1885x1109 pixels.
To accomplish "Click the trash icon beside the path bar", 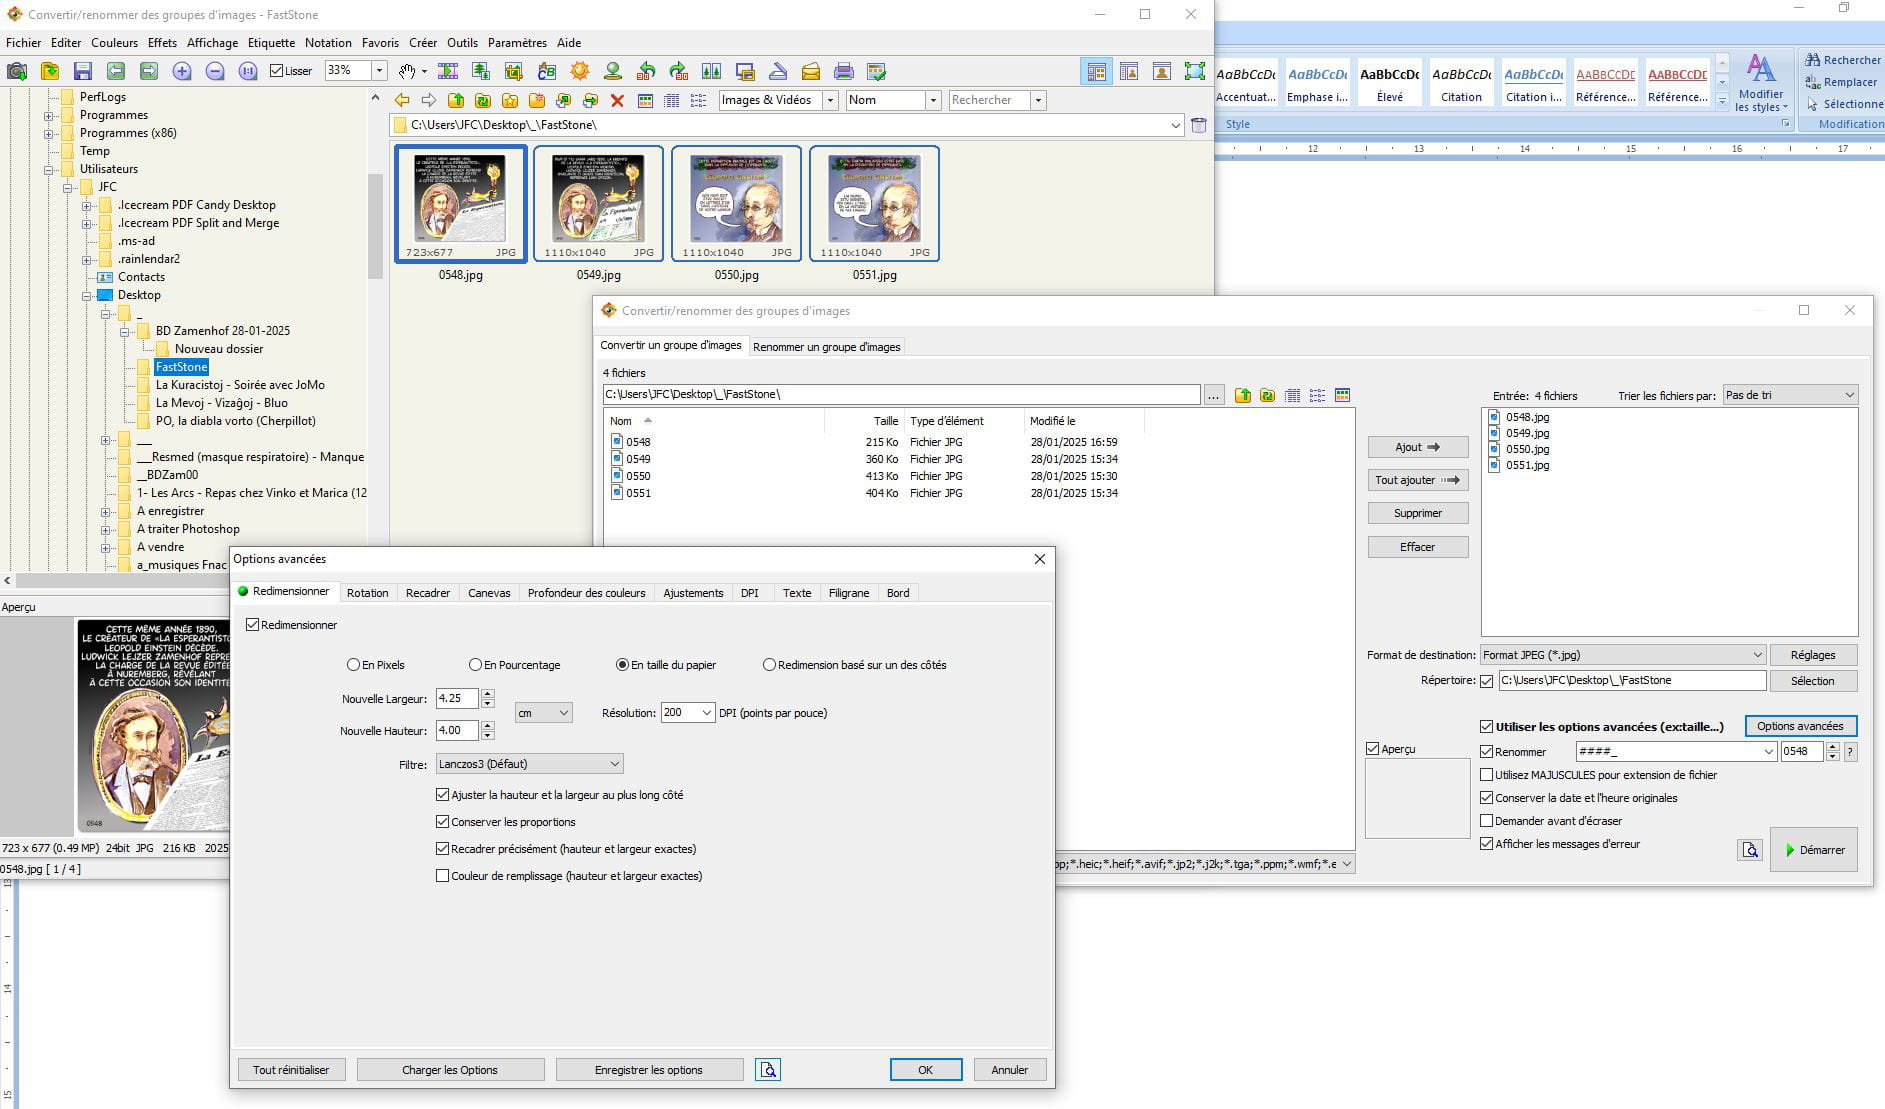I will pyautogui.click(x=1199, y=125).
